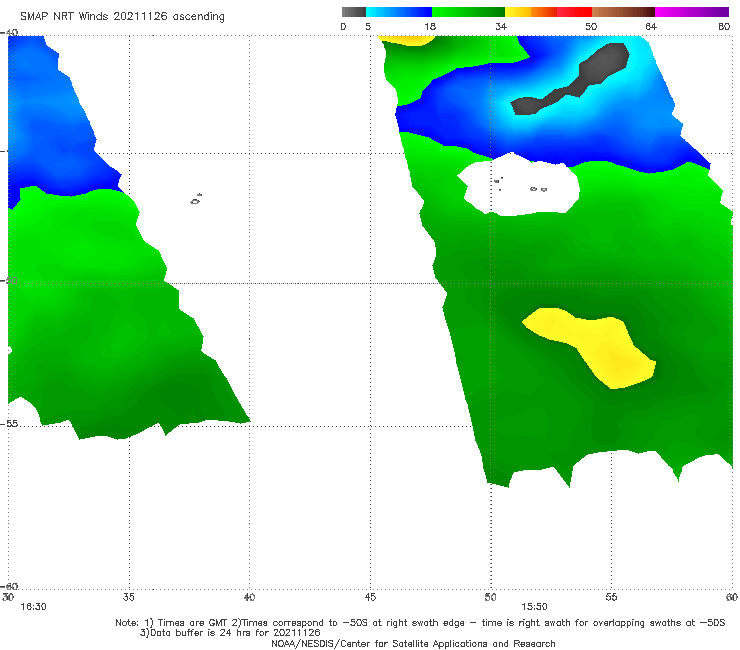Click the longitude label "60" on the bottom axis
740x650 pixels.
[x=732, y=597]
